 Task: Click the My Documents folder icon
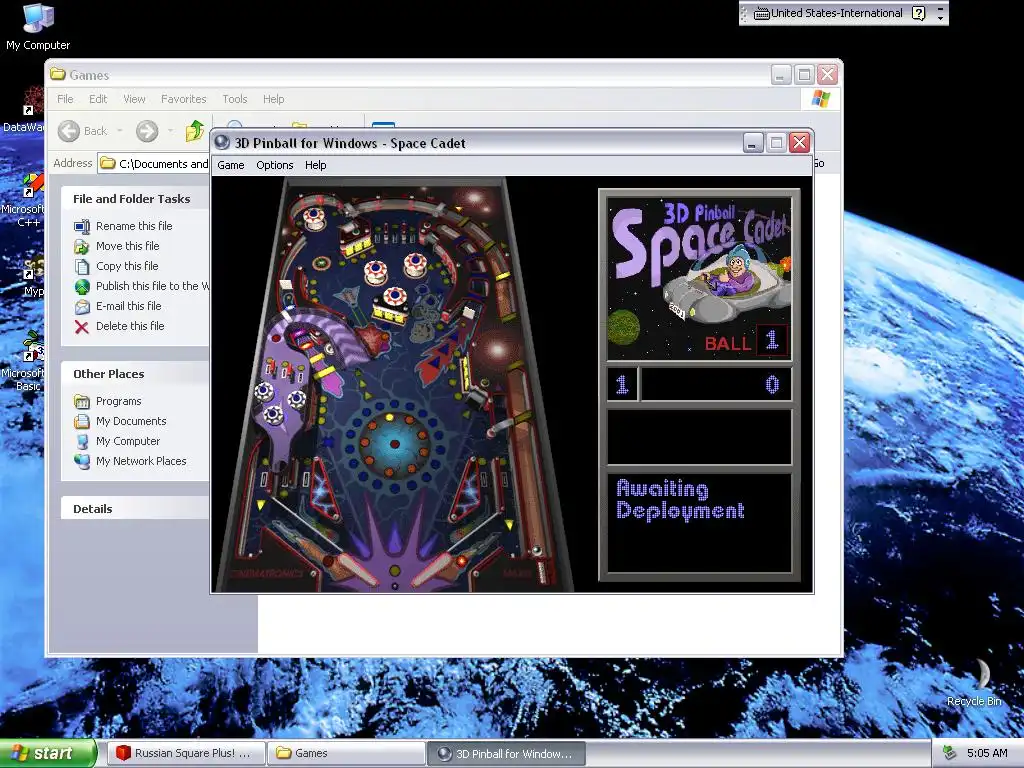[82, 421]
